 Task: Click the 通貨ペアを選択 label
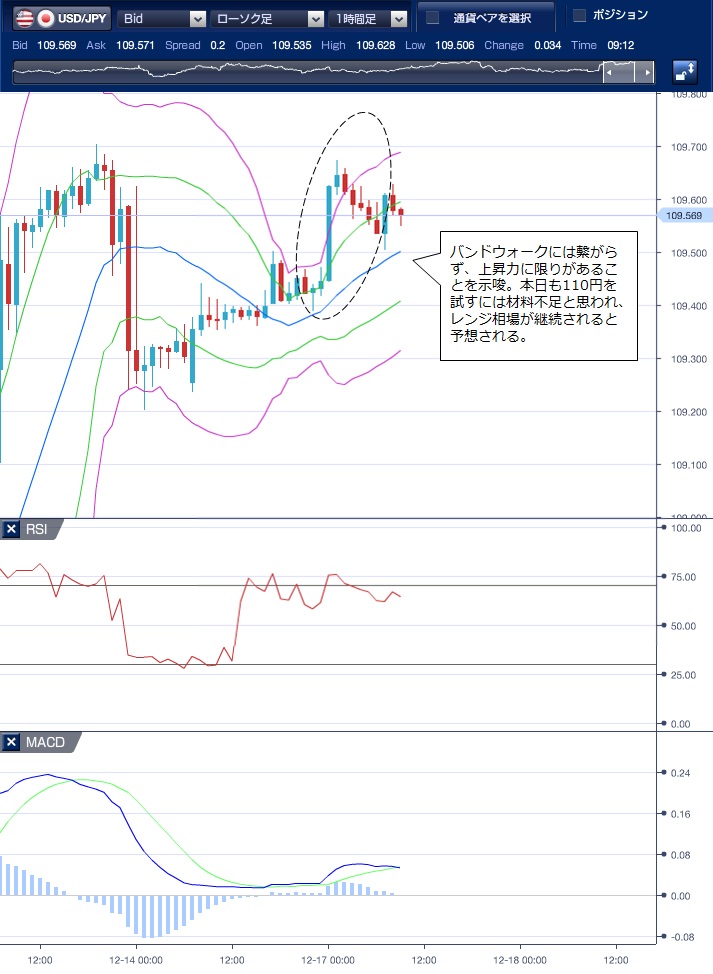point(491,17)
